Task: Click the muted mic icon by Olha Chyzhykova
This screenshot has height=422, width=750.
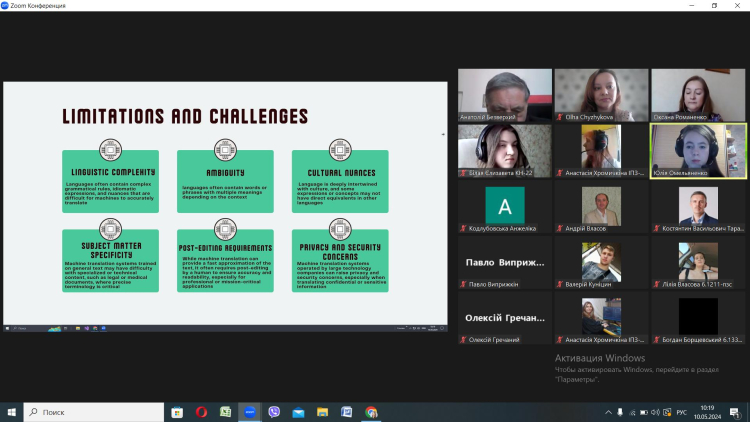Action: point(560,117)
